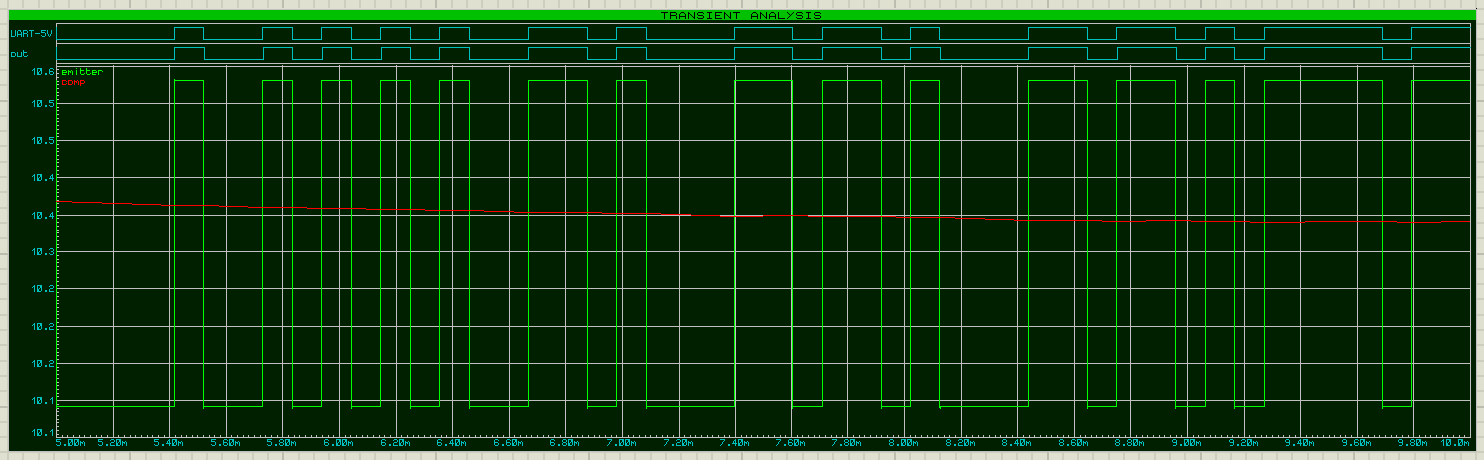Click the TRANSIENT ANALYSIS graph title bar

[741, 16]
